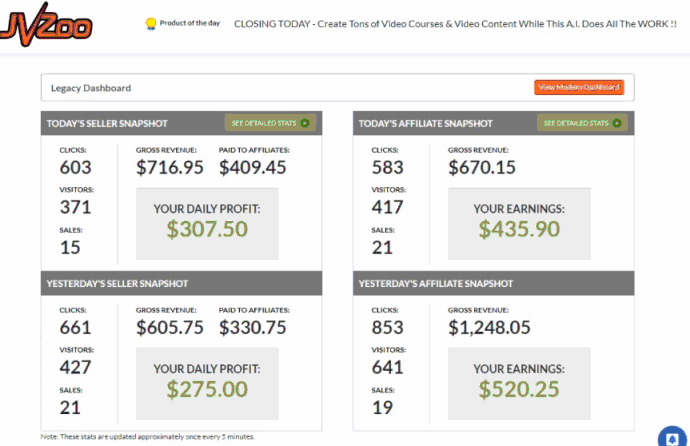Click today's seller clicks count 603
The width and height of the screenshot is (690, 446).
coord(76,168)
